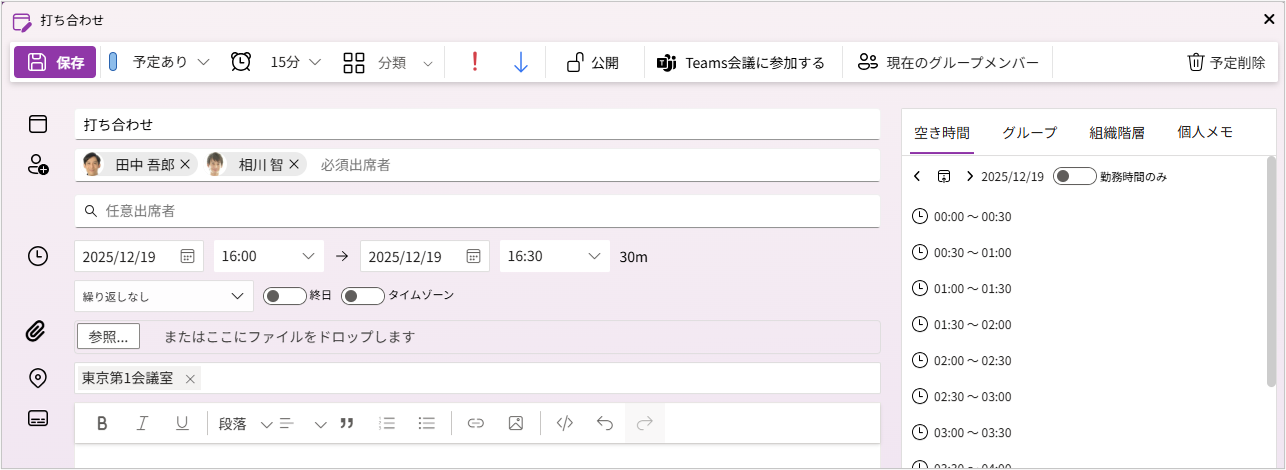Open the 段落 paragraph style dropdown
1286x470 pixels.
[245, 423]
